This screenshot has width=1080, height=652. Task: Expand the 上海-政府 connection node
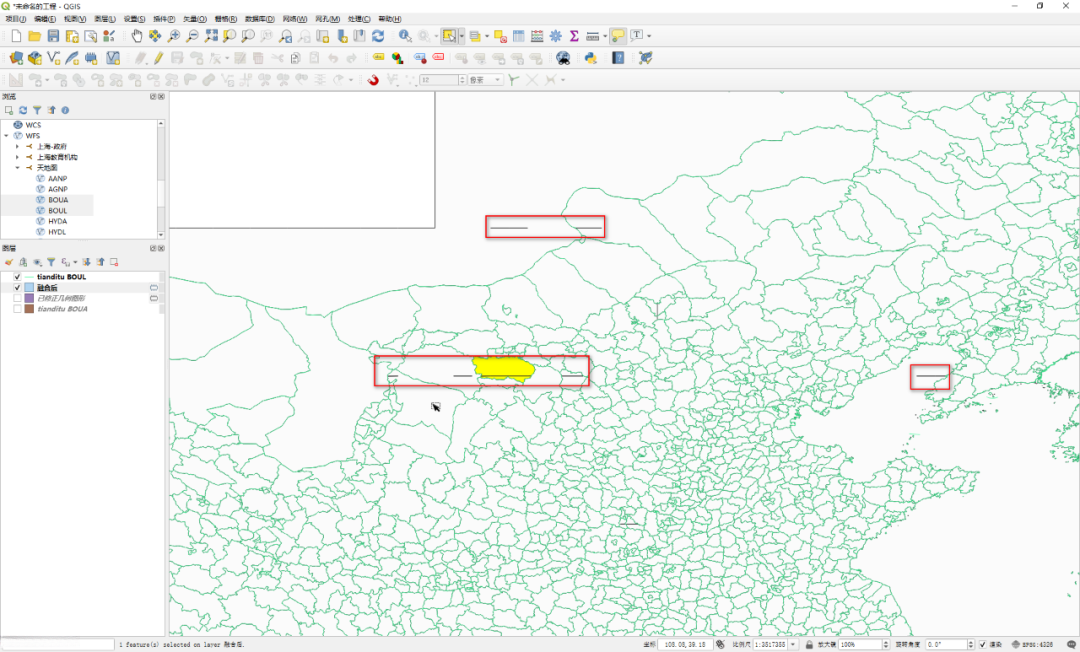coord(17,146)
